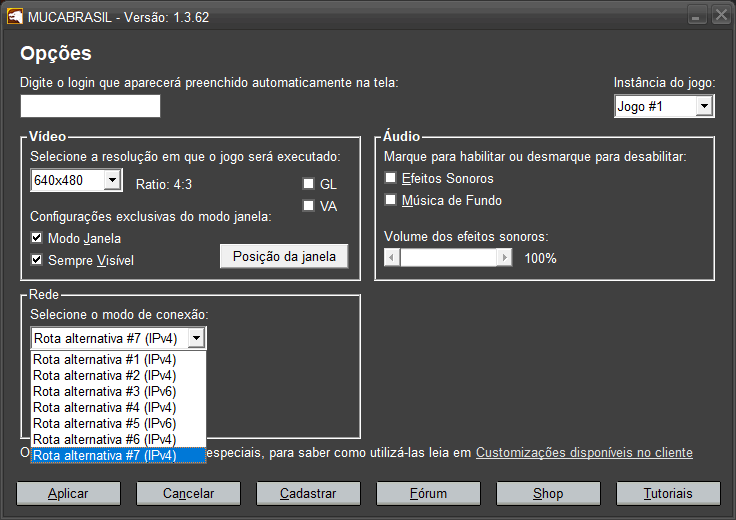The height and width of the screenshot is (520, 736).
Task: Close the options window
Action: [x=720, y=17]
